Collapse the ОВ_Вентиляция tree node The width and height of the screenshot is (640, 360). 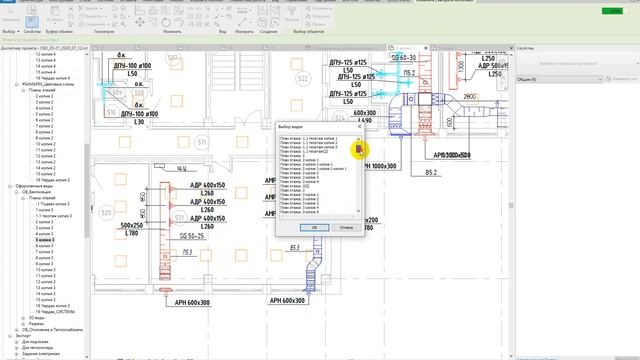[17, 192]
